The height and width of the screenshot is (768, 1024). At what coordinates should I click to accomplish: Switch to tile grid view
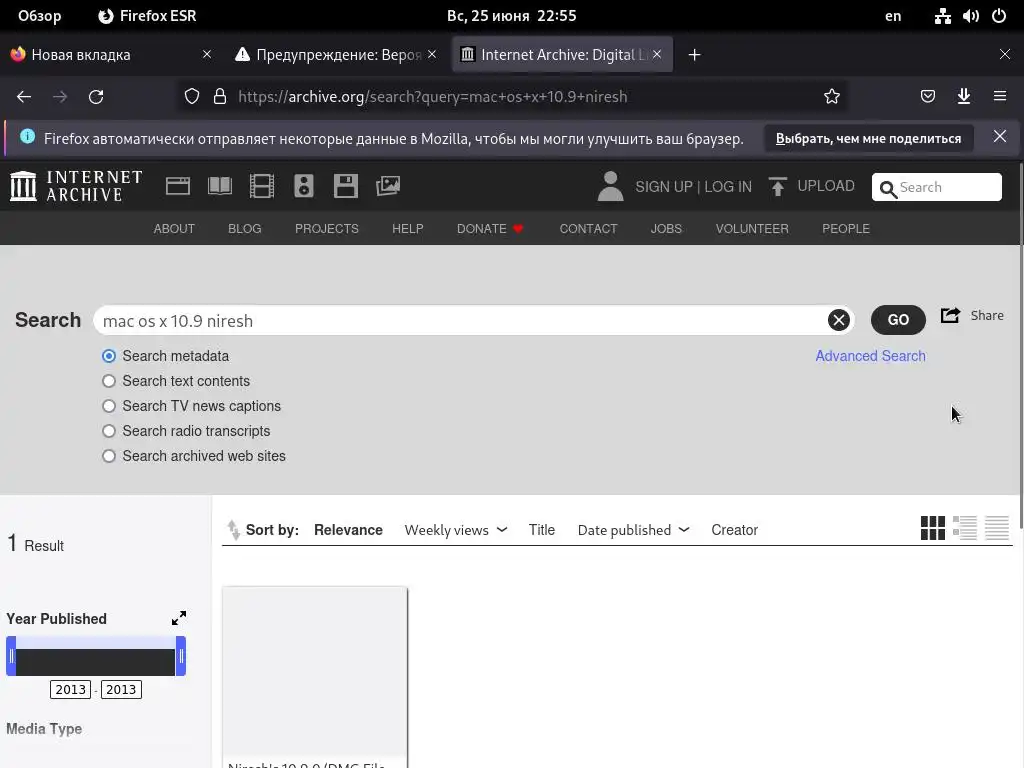933,528
